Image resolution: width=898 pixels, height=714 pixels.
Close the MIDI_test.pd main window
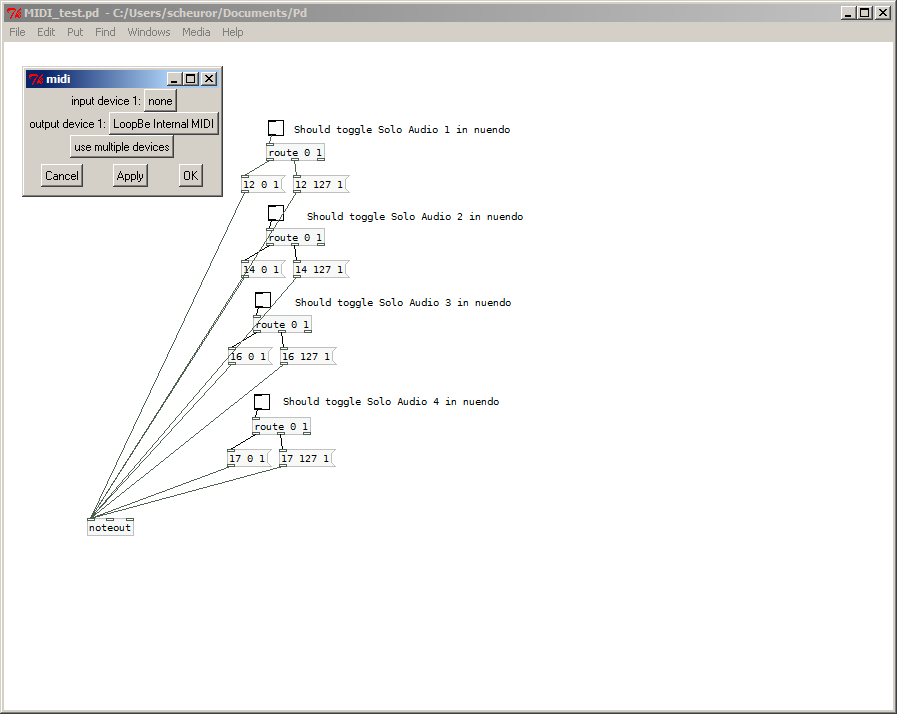883,13
